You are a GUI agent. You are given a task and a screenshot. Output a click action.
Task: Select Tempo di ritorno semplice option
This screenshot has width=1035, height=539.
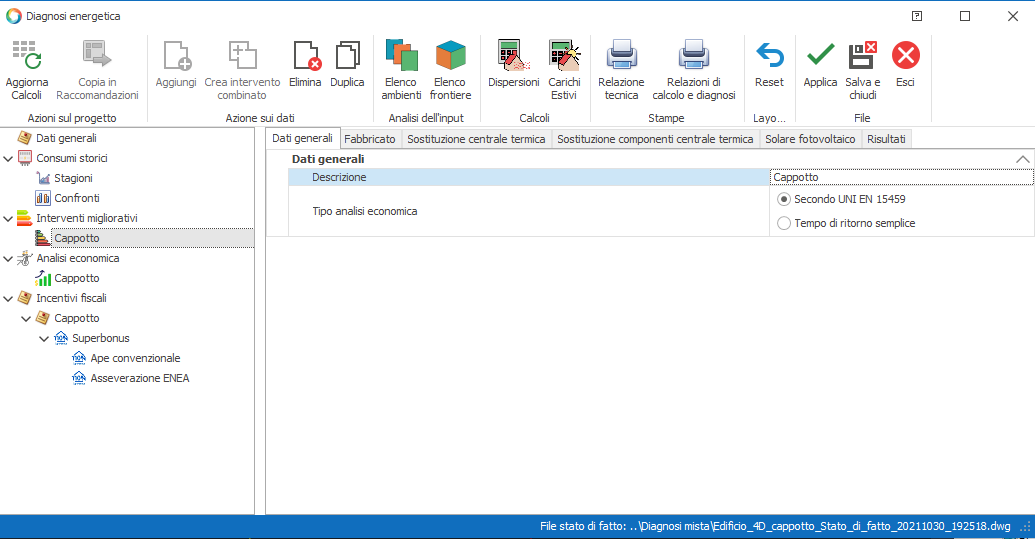[x=784, y=223]
